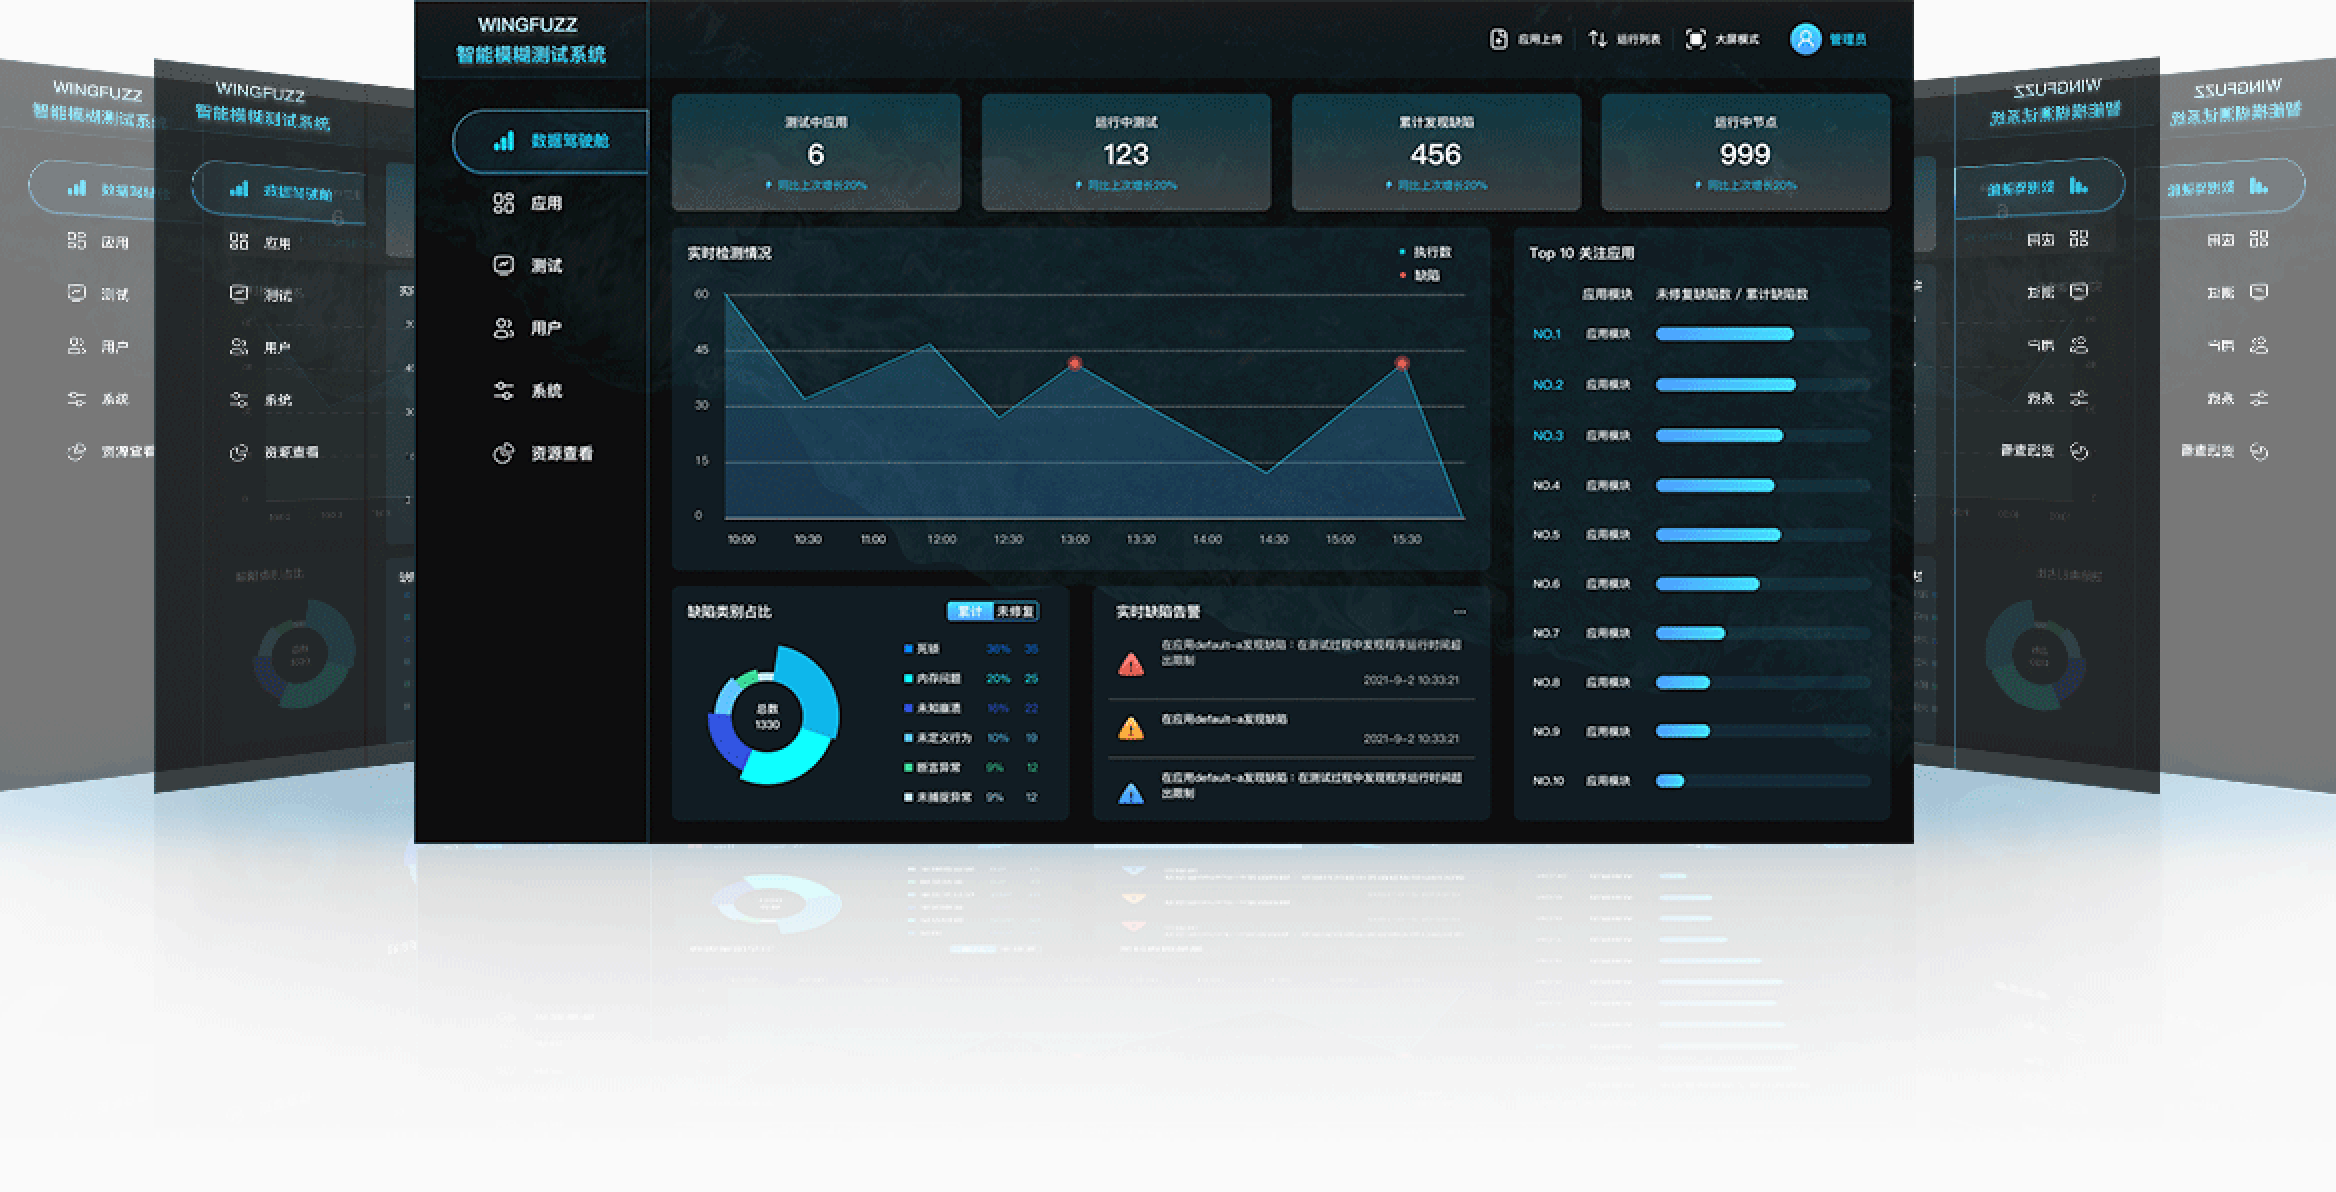Open the red warning alert entry
2336x1192 pixels.
pos(1291,660)
